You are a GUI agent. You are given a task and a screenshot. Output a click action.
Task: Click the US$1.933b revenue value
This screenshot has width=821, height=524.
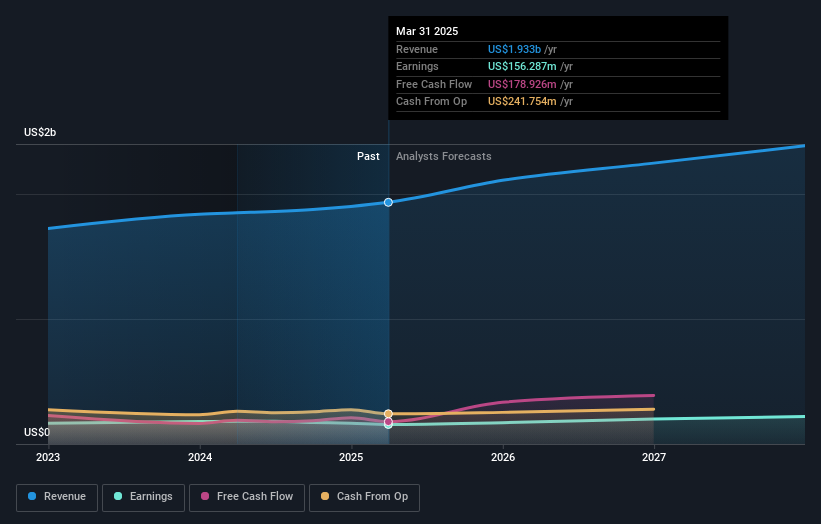[x=514, y=49]
